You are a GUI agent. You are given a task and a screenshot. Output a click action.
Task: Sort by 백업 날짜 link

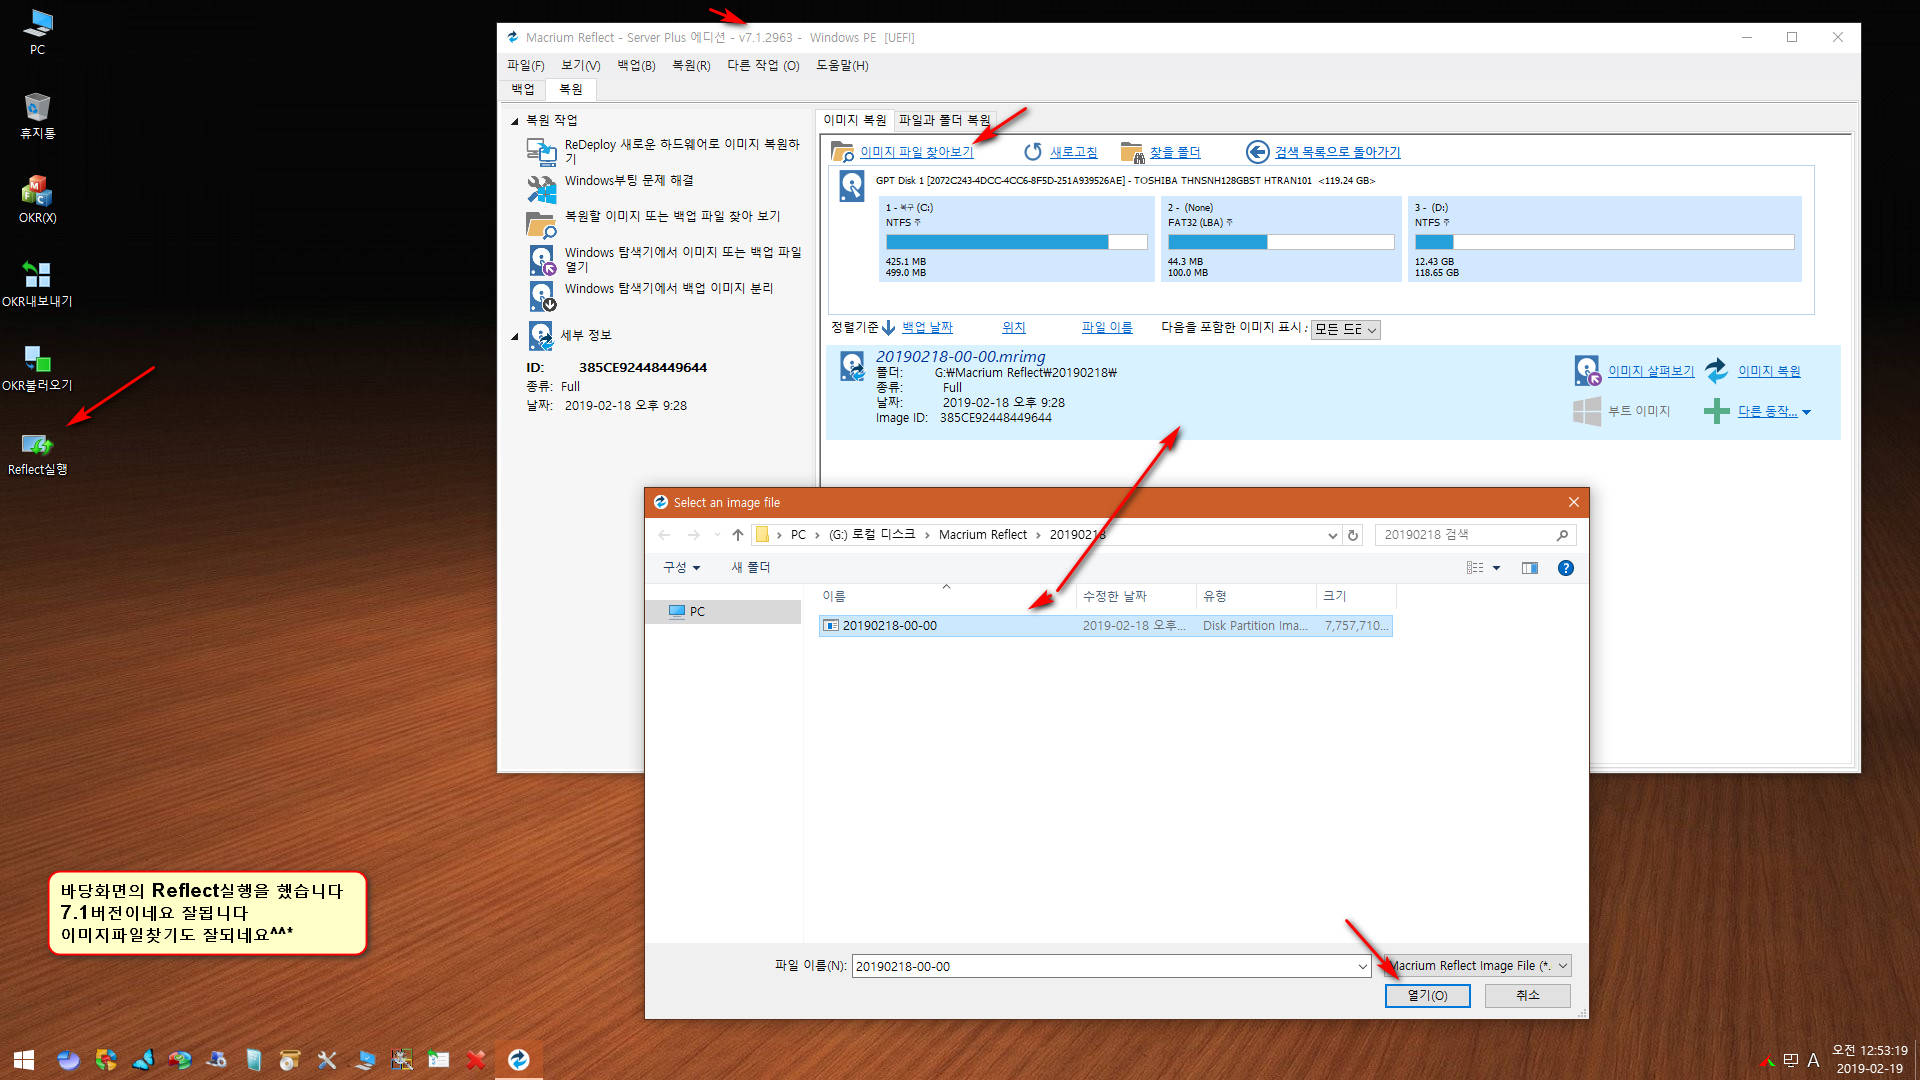(927, 327)
